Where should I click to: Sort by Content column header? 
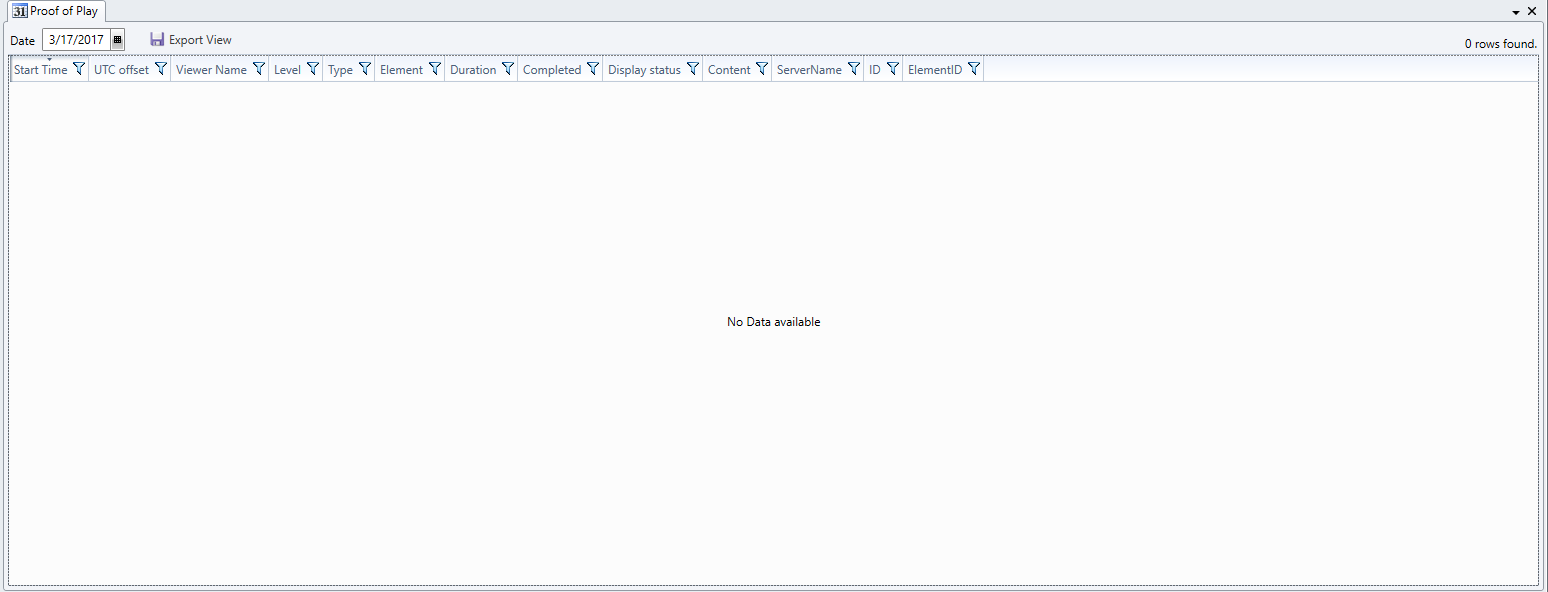pyautogui.click(x=729, y=70)
